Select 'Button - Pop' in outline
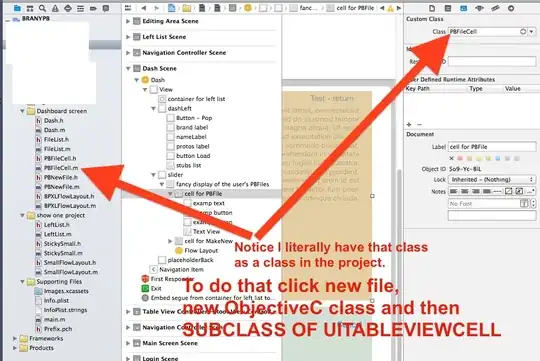Viewport: 540px width, 361px height. point(194,118)
